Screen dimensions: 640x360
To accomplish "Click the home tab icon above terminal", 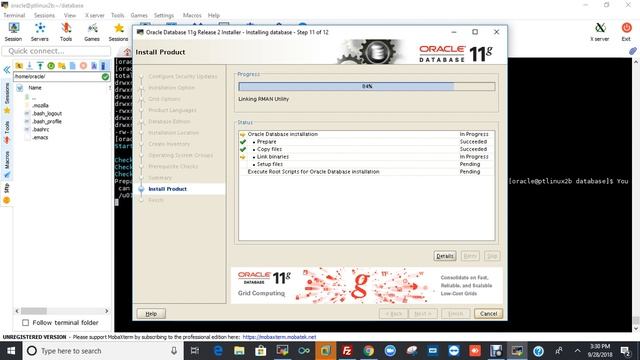I will [127, 52].
